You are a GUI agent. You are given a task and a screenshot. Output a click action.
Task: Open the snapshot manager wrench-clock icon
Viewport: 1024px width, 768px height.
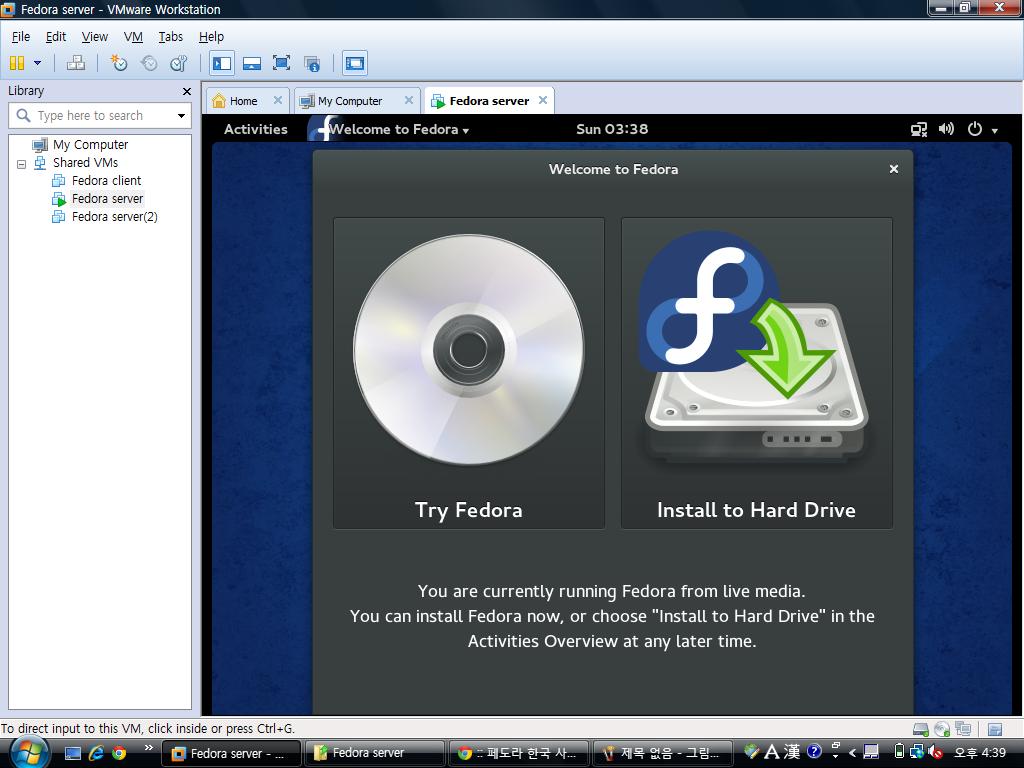178,63
